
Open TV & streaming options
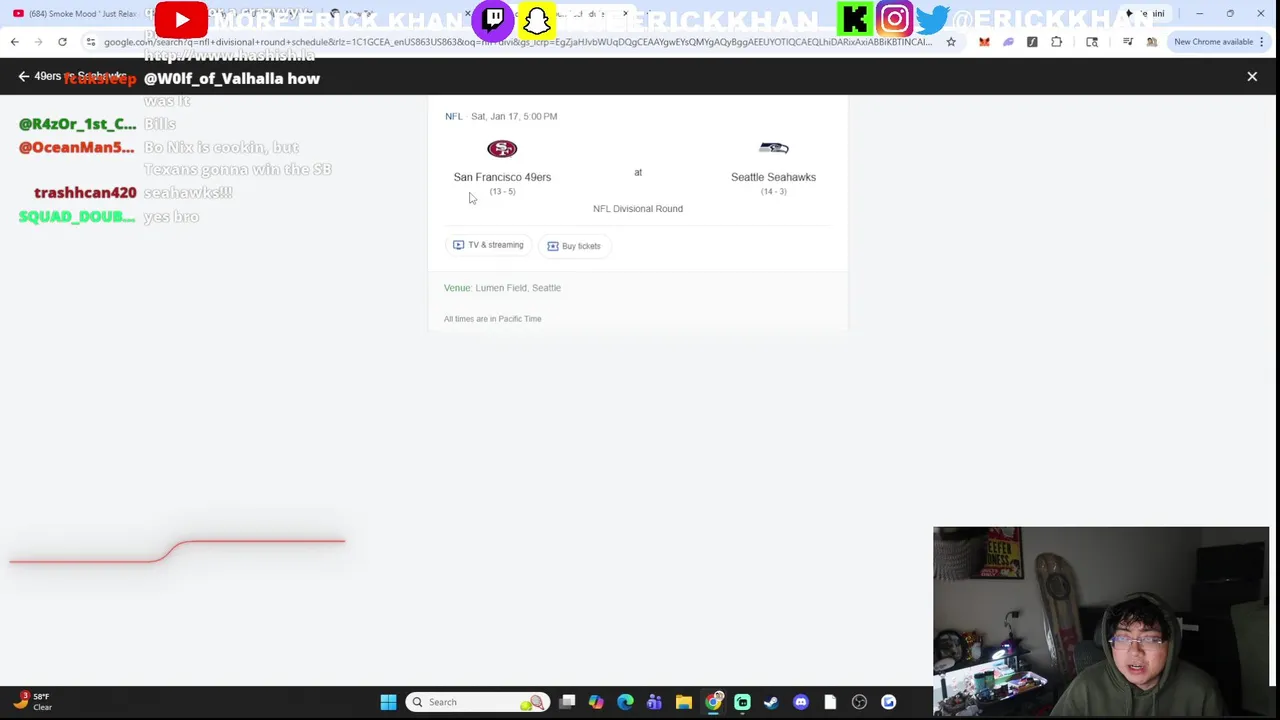pos(488,245)
